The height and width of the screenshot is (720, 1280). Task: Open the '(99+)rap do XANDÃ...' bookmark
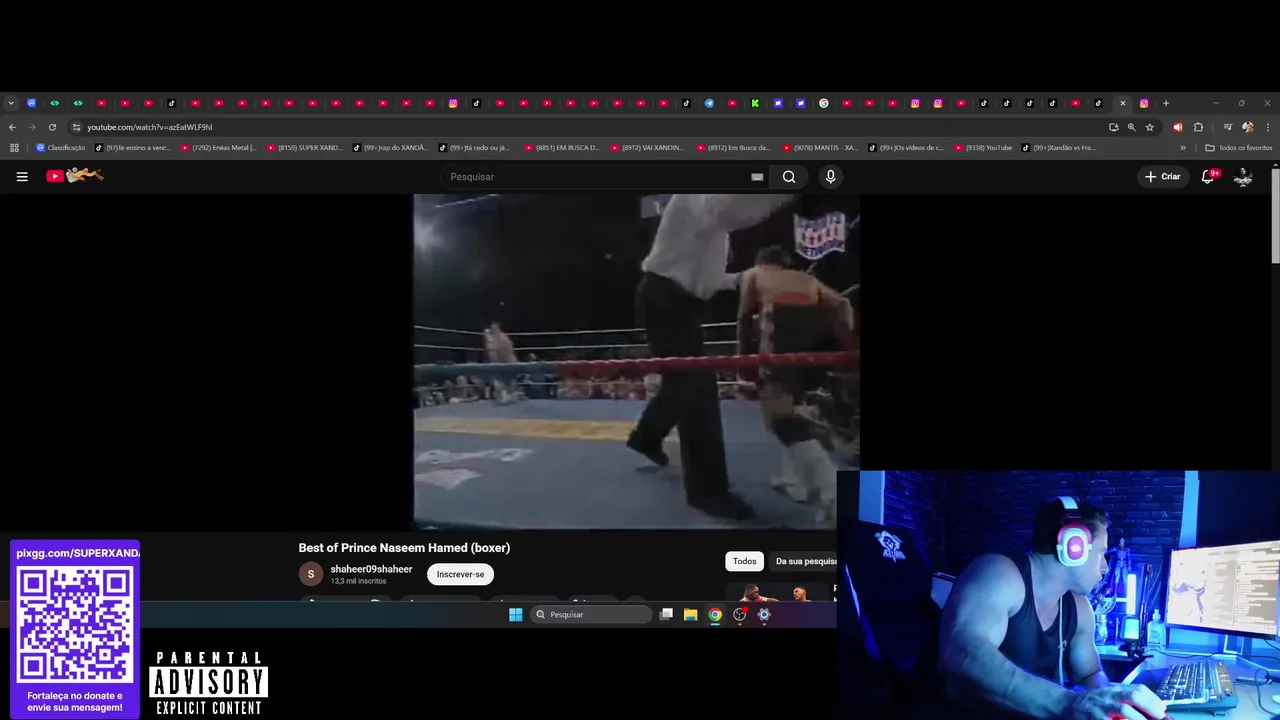391,148
